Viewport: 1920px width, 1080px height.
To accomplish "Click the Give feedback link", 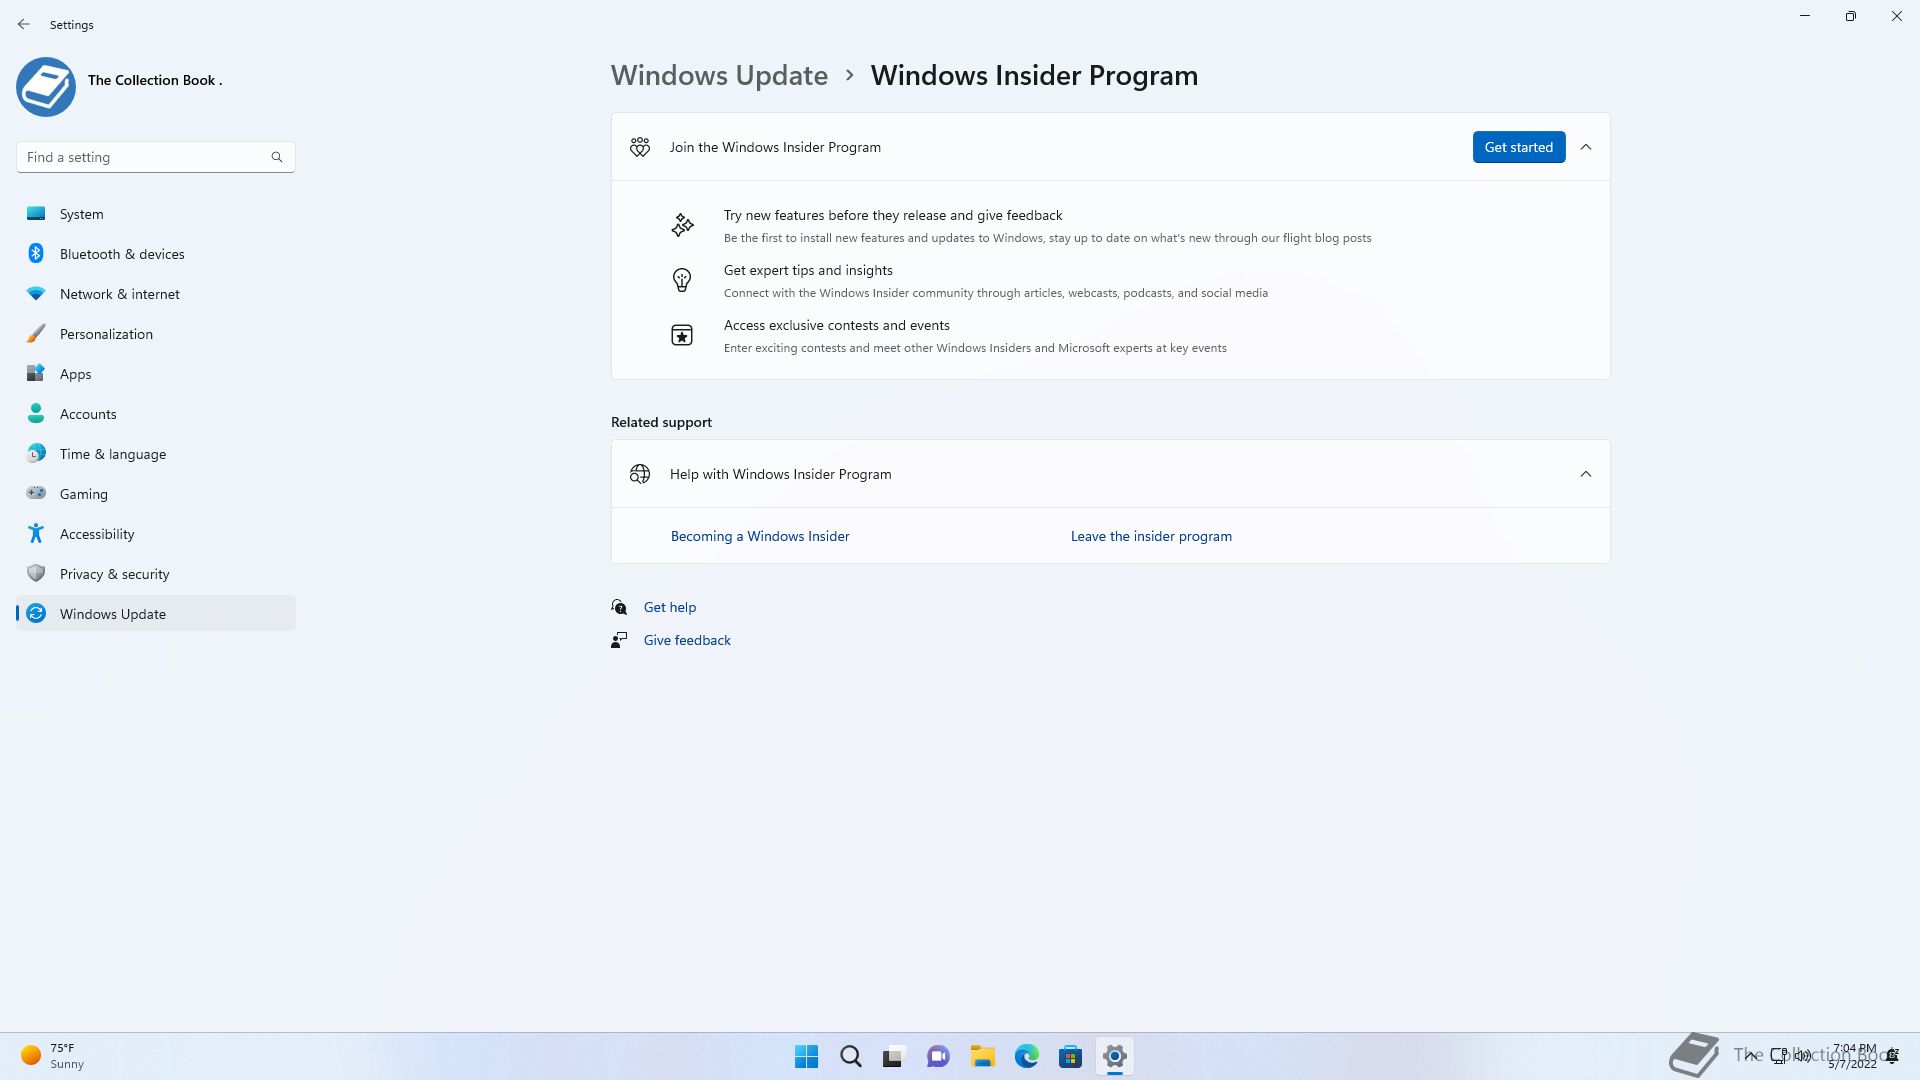I will click(x=687, y=640).
